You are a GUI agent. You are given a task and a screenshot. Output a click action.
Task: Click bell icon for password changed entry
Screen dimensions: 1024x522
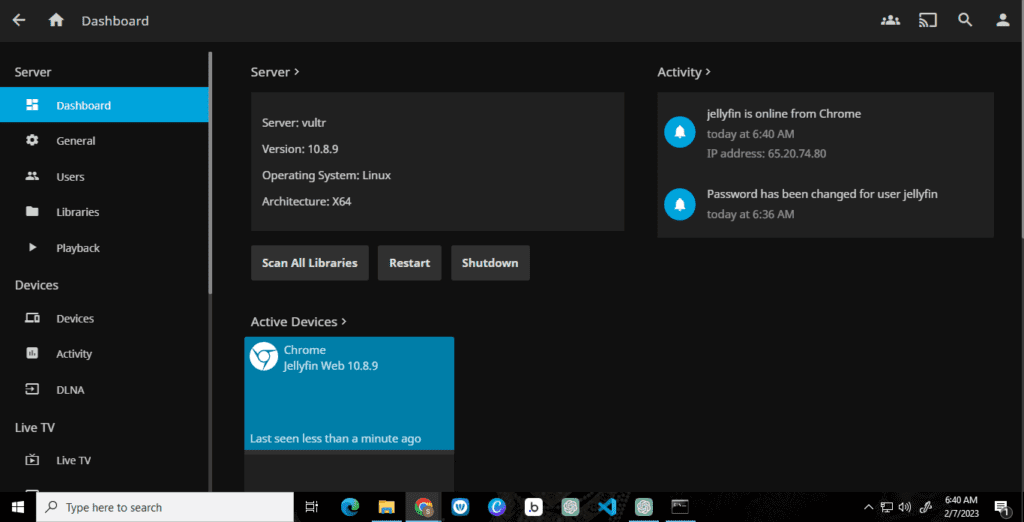pyautogui.click(x=680, y=204)
